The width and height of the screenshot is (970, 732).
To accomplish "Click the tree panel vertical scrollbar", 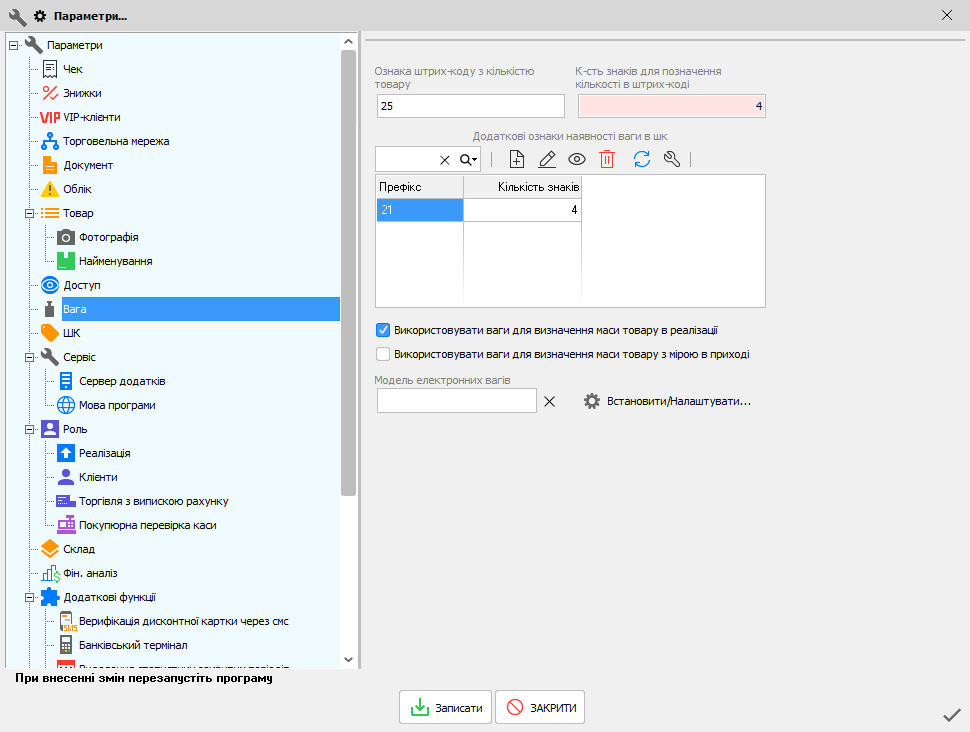I will 348,270.
